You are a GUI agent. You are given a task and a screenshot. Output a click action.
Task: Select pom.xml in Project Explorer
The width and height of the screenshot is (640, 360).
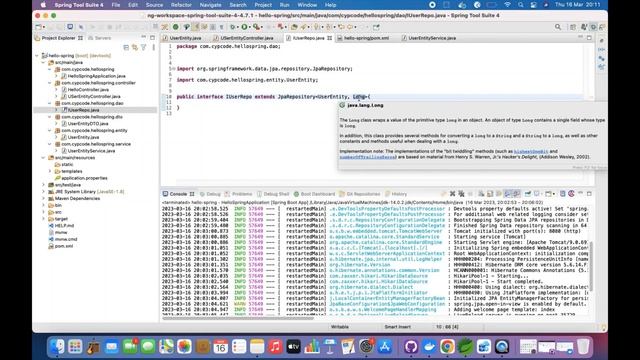click(x=60, y=246)
